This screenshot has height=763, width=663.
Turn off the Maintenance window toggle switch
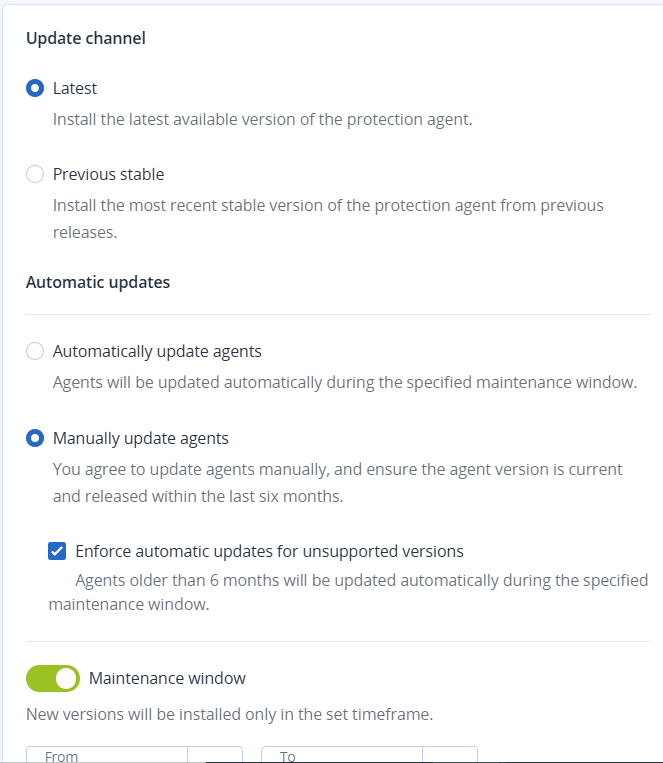(x=53, y=678)
